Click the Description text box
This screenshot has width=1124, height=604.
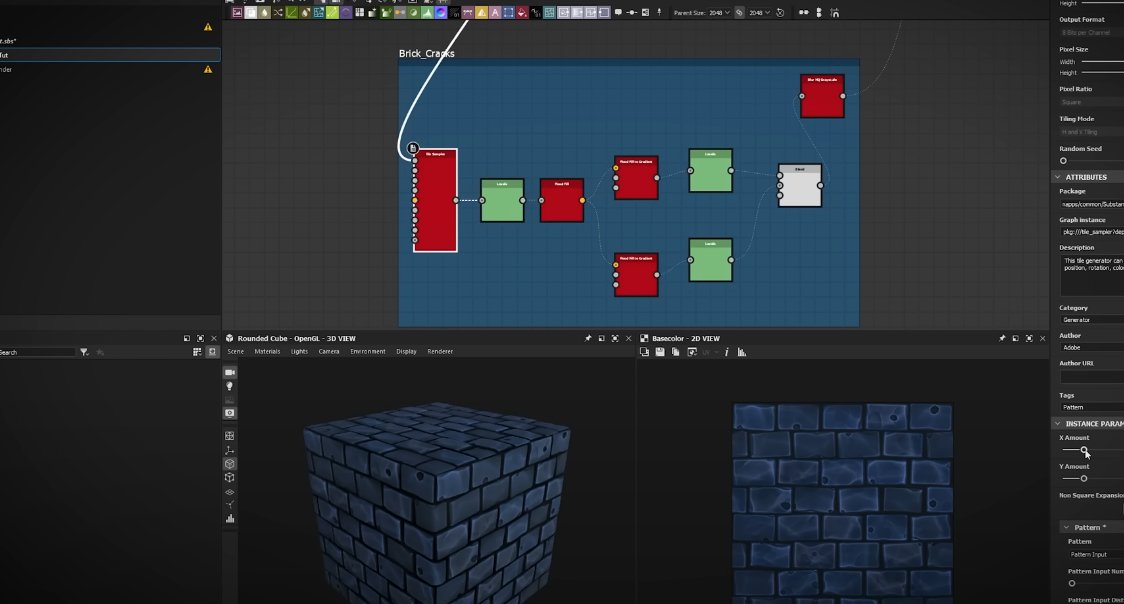1092,274
